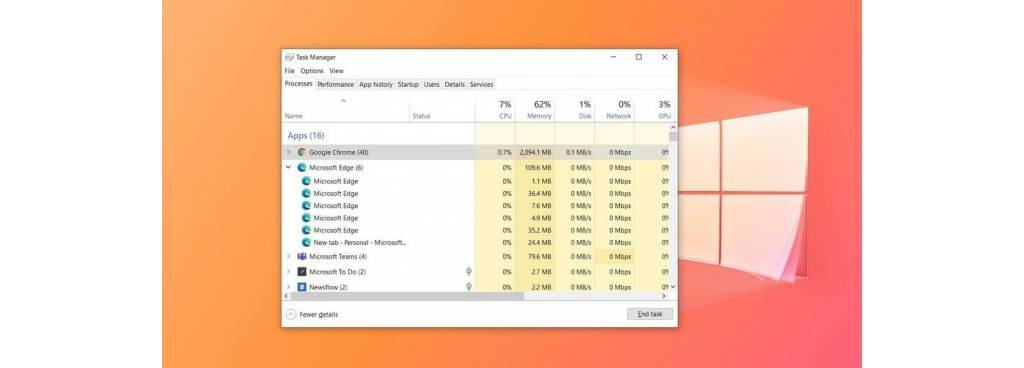
Task: Click the leaf status icon for Microsoft To Do
Action: point(468,271)
